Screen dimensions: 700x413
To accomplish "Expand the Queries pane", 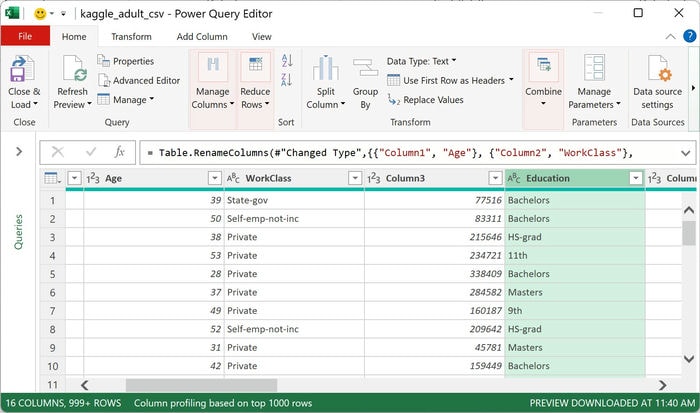I will pyautogui.click(x=19, y=152).
